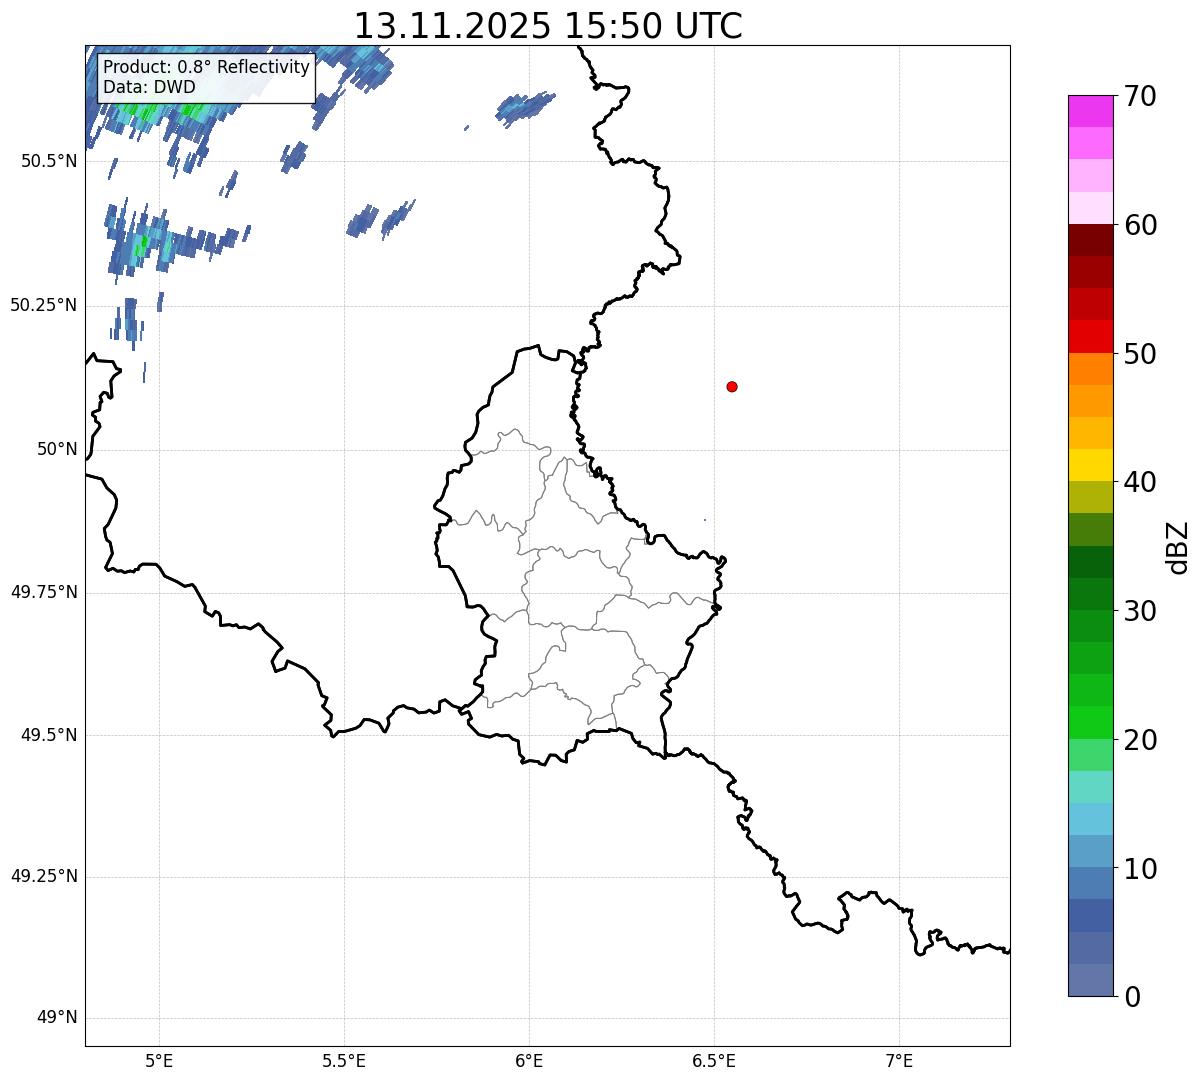Click the dBZ colorbar axis label
Image resolution: width=1202 pixels, height=1081 pixels.
[x=1178, y=546]
